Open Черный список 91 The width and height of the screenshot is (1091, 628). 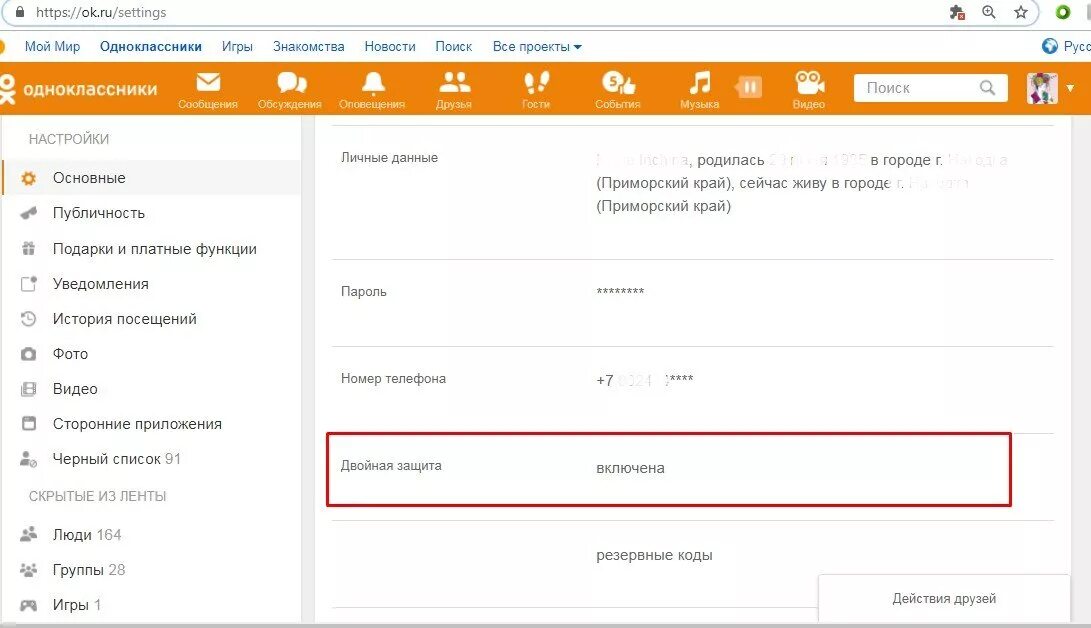152,459
